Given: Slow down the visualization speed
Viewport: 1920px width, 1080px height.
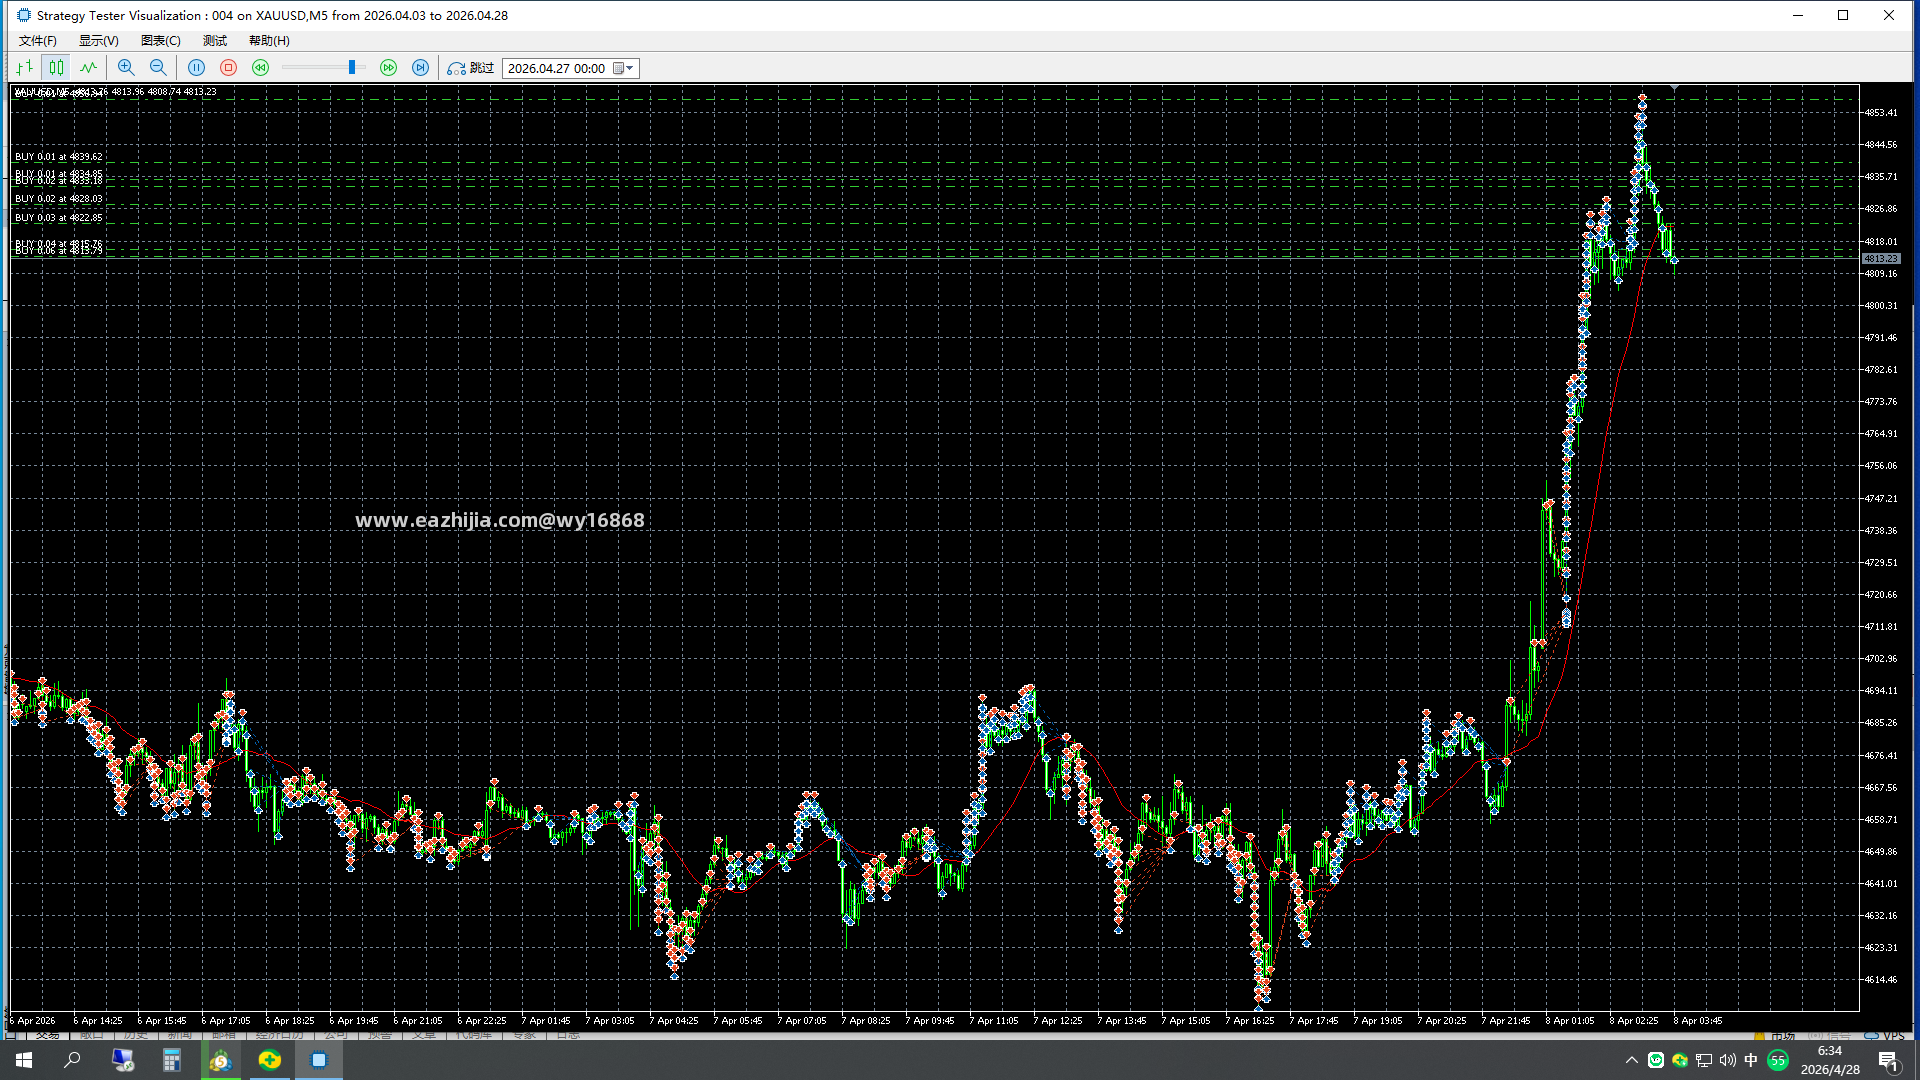Looking at the screenshot, I should pyautogui.click(x=261, y=68).
